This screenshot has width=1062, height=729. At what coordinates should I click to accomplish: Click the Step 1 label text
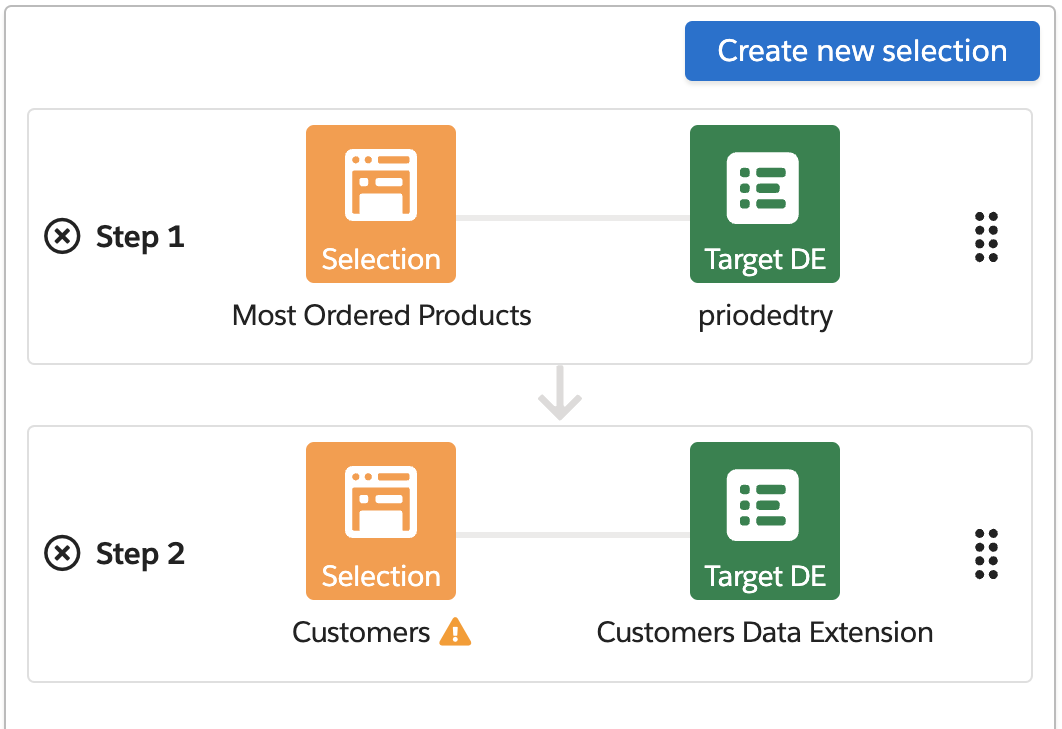pyautogui.click(x=140, y=237)
